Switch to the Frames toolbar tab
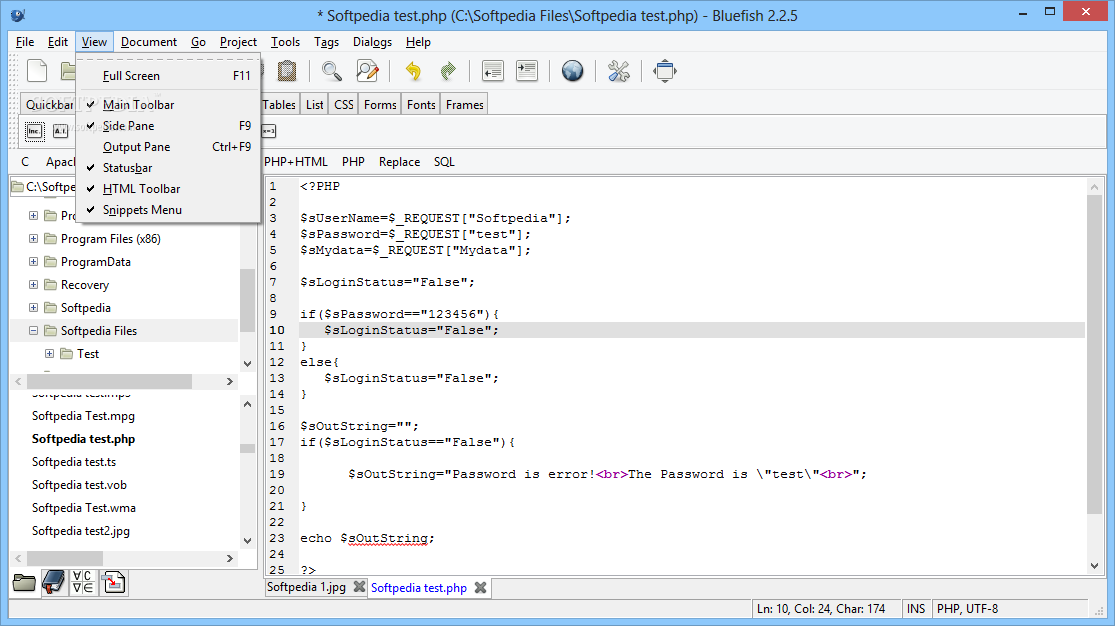Image resolution: width=1115 pixels, height=626 pixels. pos(465,105)
